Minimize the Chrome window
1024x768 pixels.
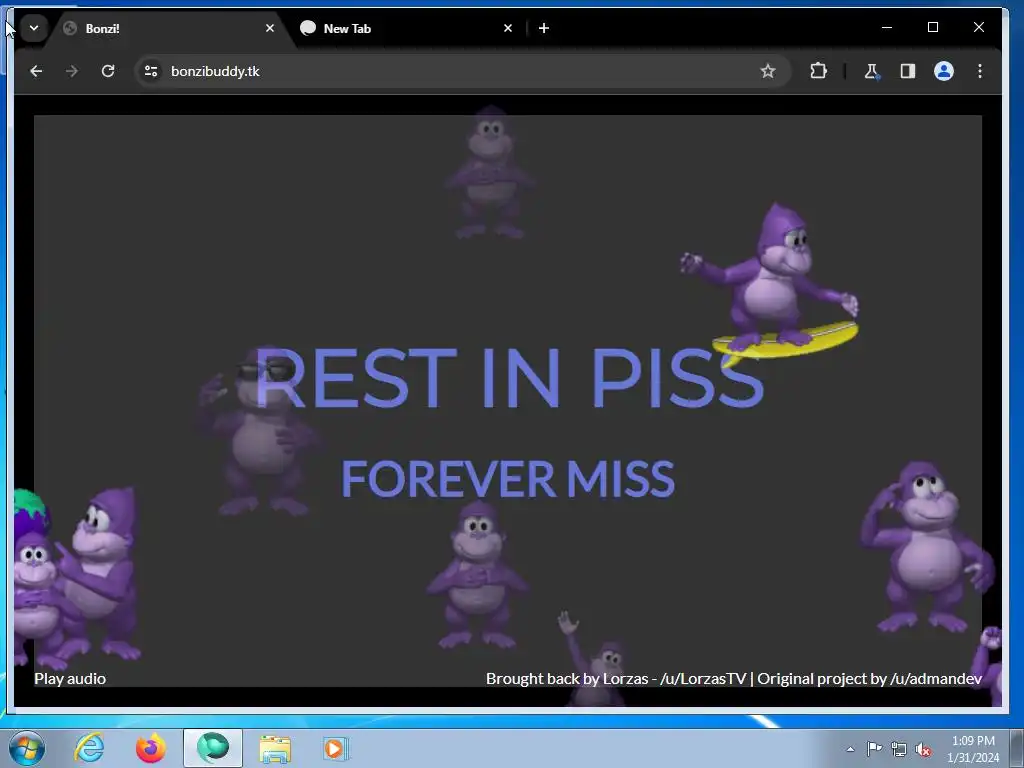pos(887,27)
